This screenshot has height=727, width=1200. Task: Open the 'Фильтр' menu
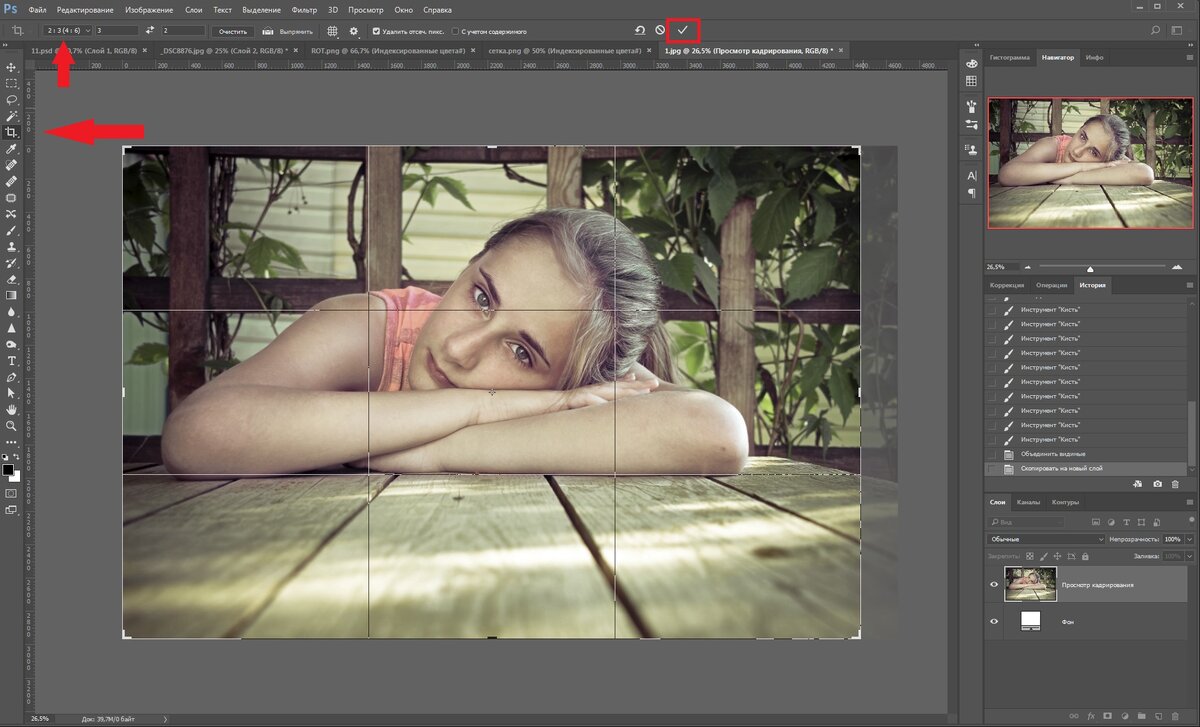tap(303, 9)
